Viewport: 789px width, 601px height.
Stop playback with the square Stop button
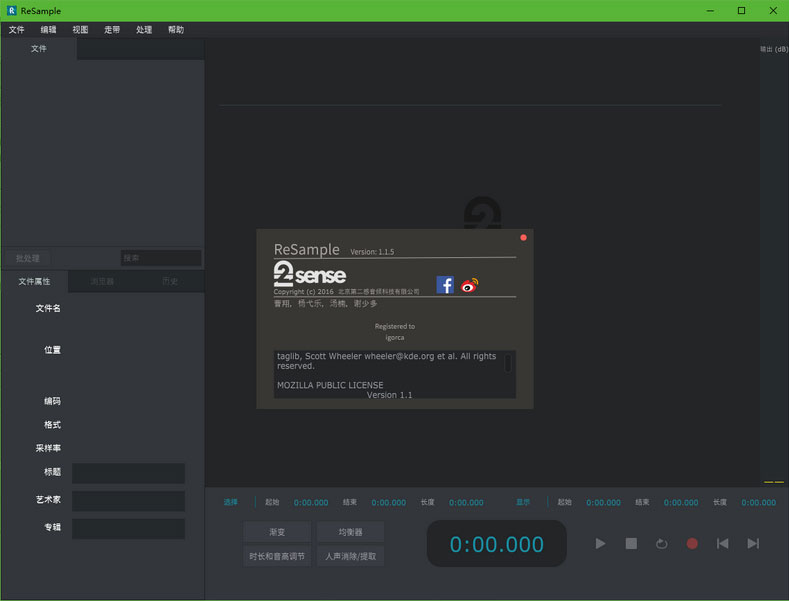coord(631,544)
